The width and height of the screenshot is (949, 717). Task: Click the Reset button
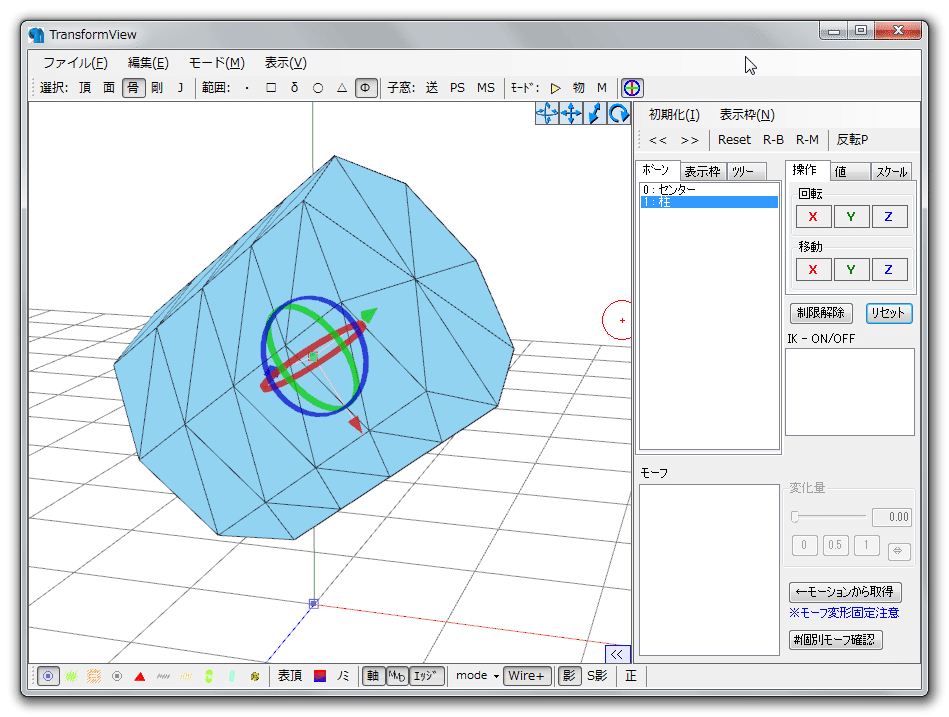tap(734, 140)
